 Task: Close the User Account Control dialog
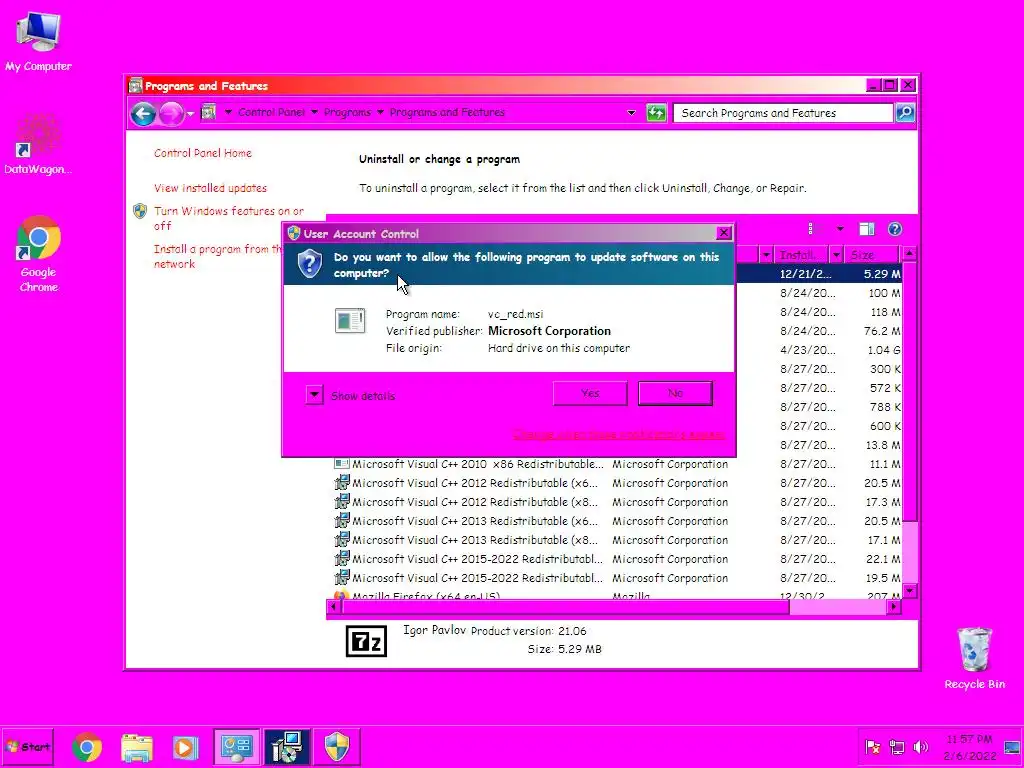pos(724,233)
